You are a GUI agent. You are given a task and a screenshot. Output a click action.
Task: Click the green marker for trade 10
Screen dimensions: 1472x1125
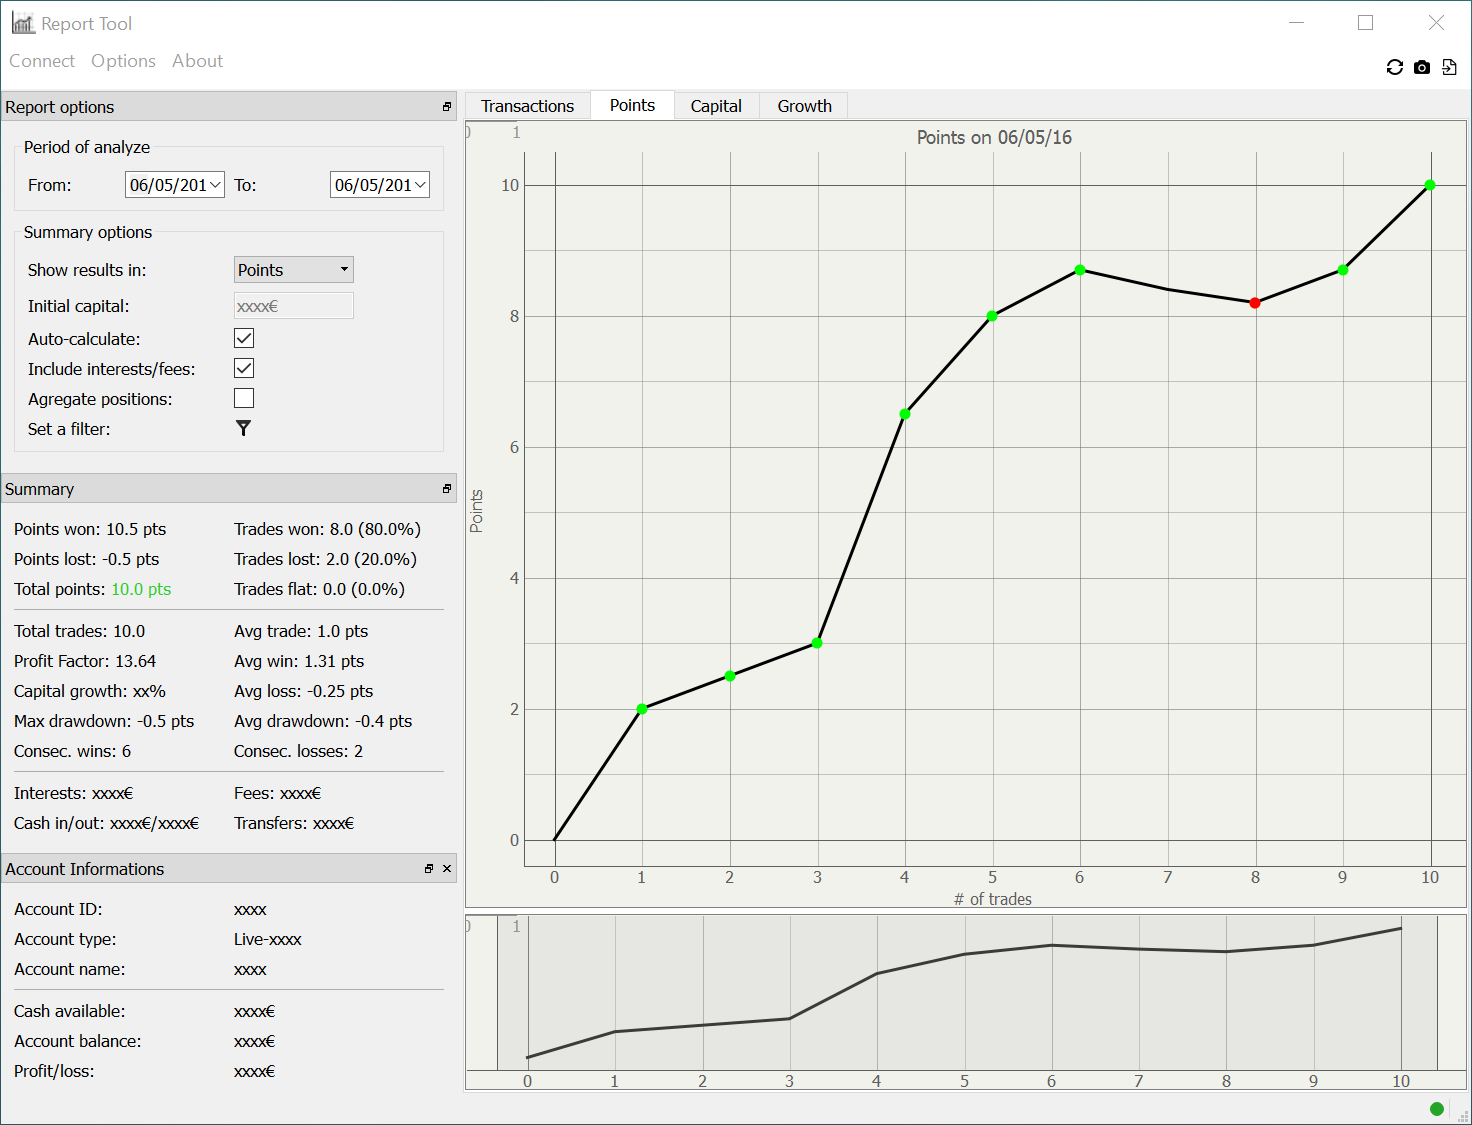pyautogui.click(x=1430, y=185)
